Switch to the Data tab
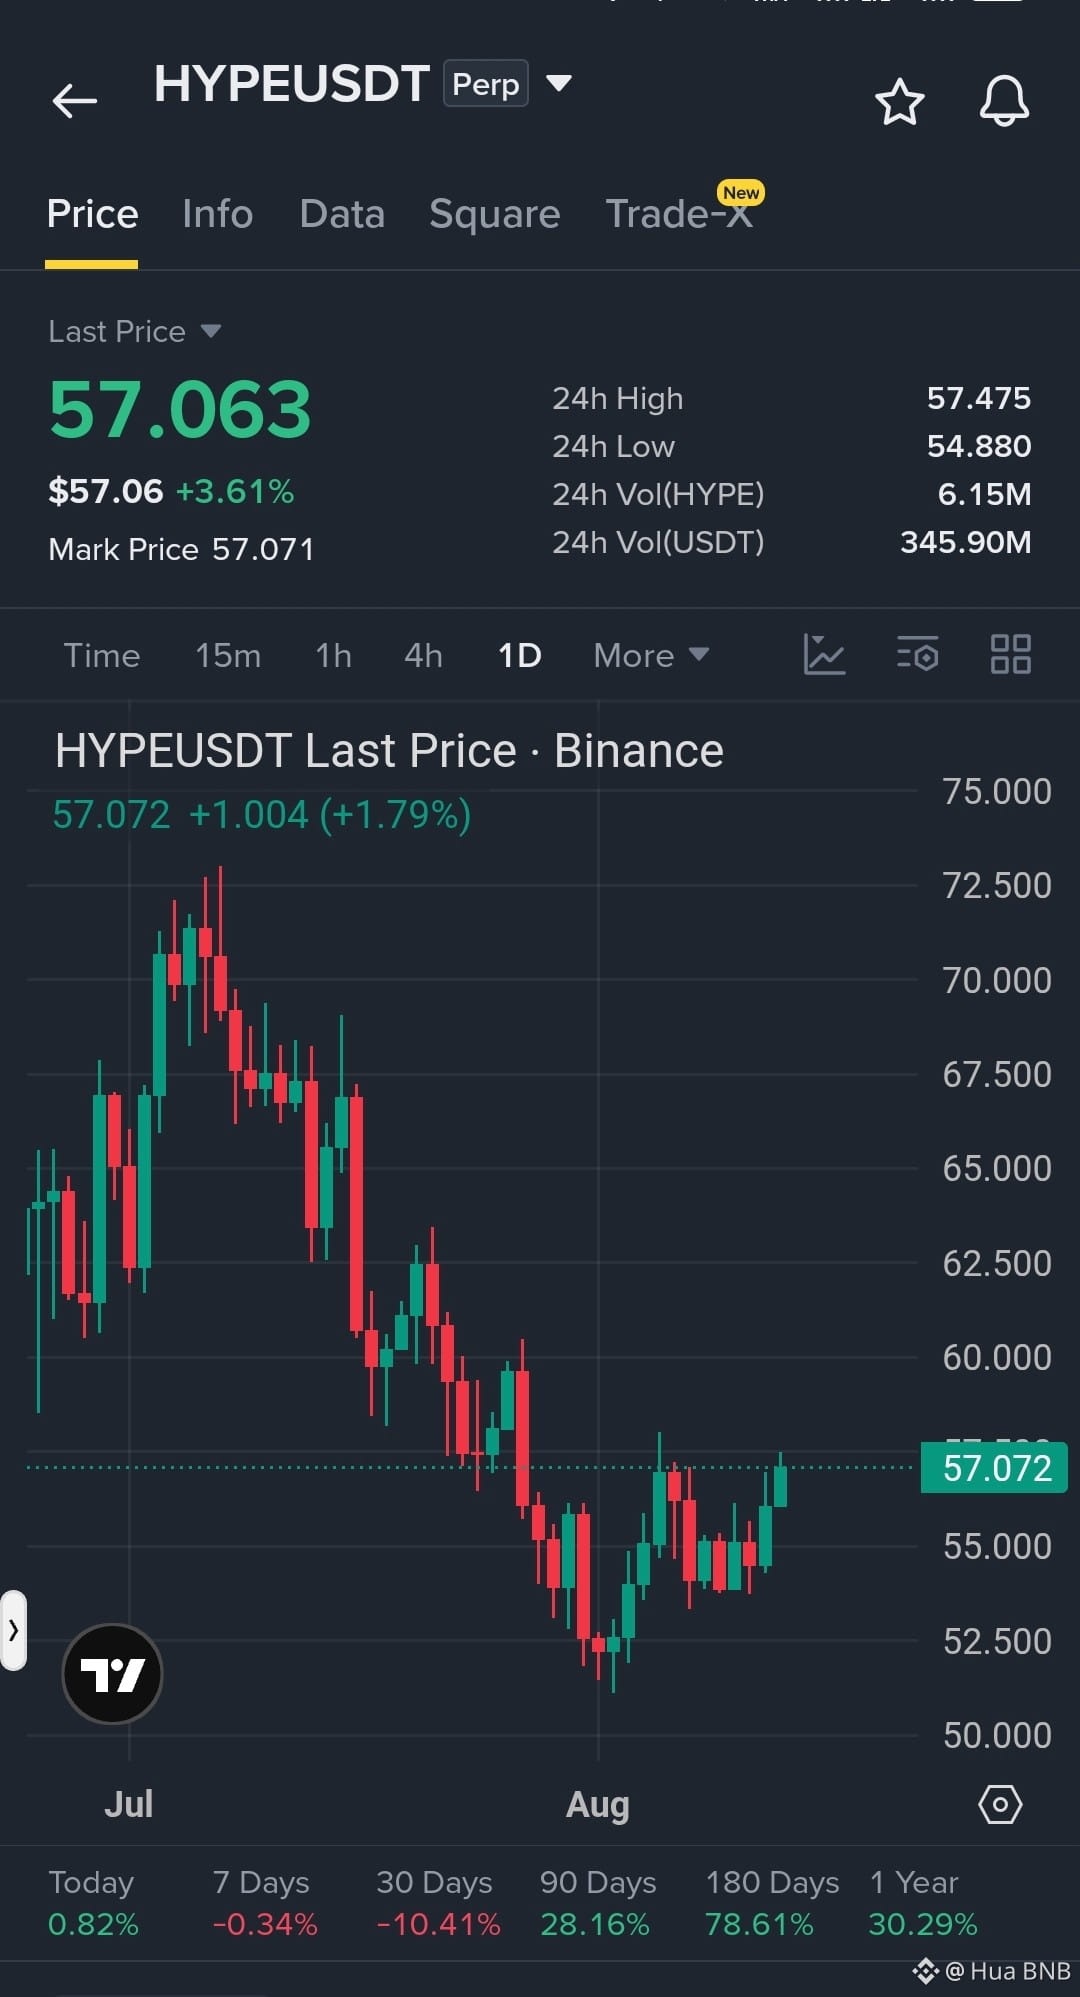This screenshot has height=1997, width=1080. (342, 214)
